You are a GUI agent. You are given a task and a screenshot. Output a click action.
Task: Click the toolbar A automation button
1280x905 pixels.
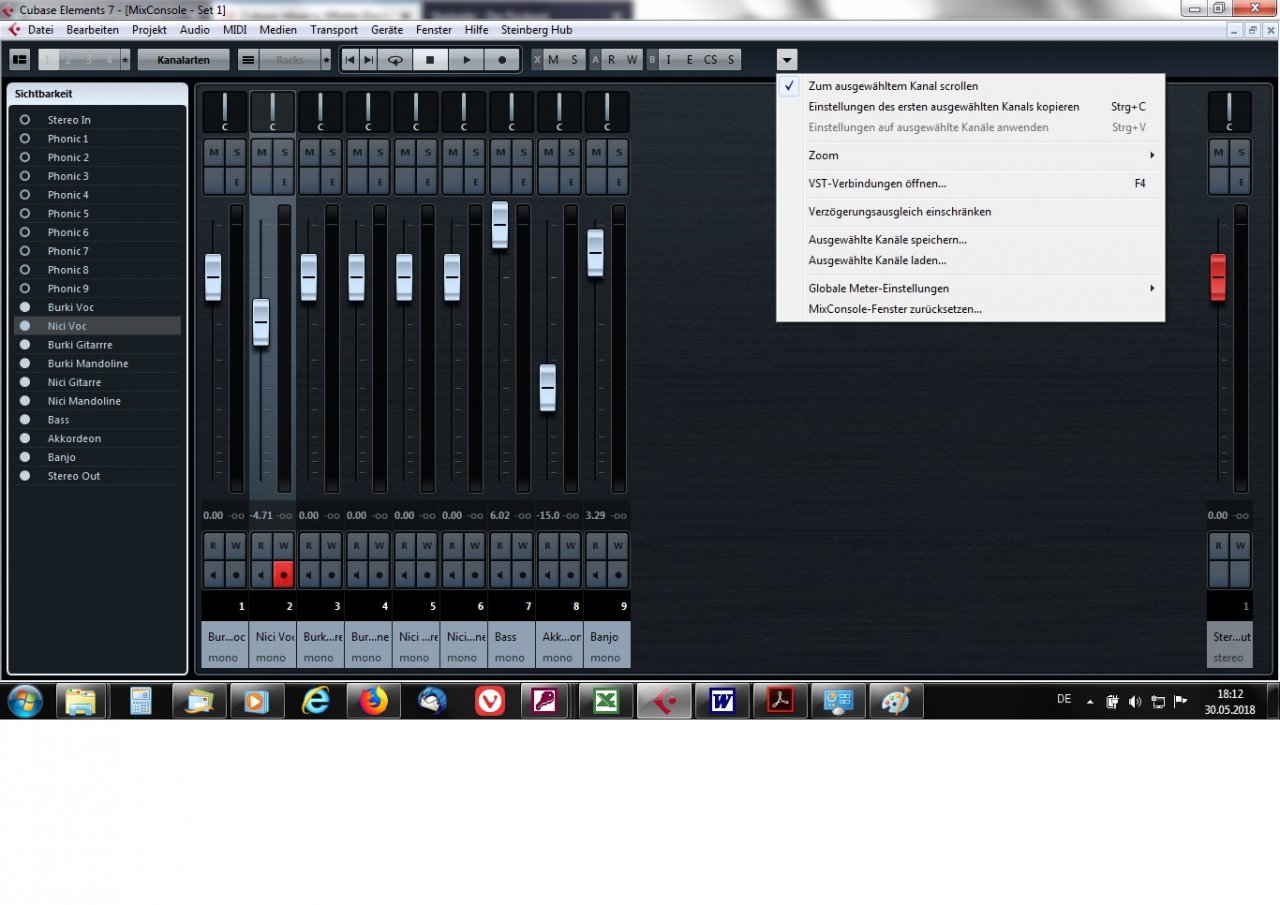tap(595, 60)
